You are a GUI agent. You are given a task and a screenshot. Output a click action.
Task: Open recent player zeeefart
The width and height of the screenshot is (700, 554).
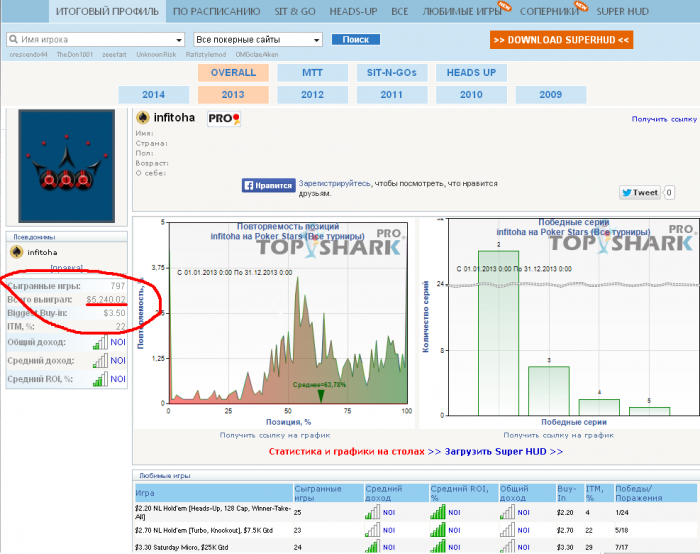click(114, 54)
